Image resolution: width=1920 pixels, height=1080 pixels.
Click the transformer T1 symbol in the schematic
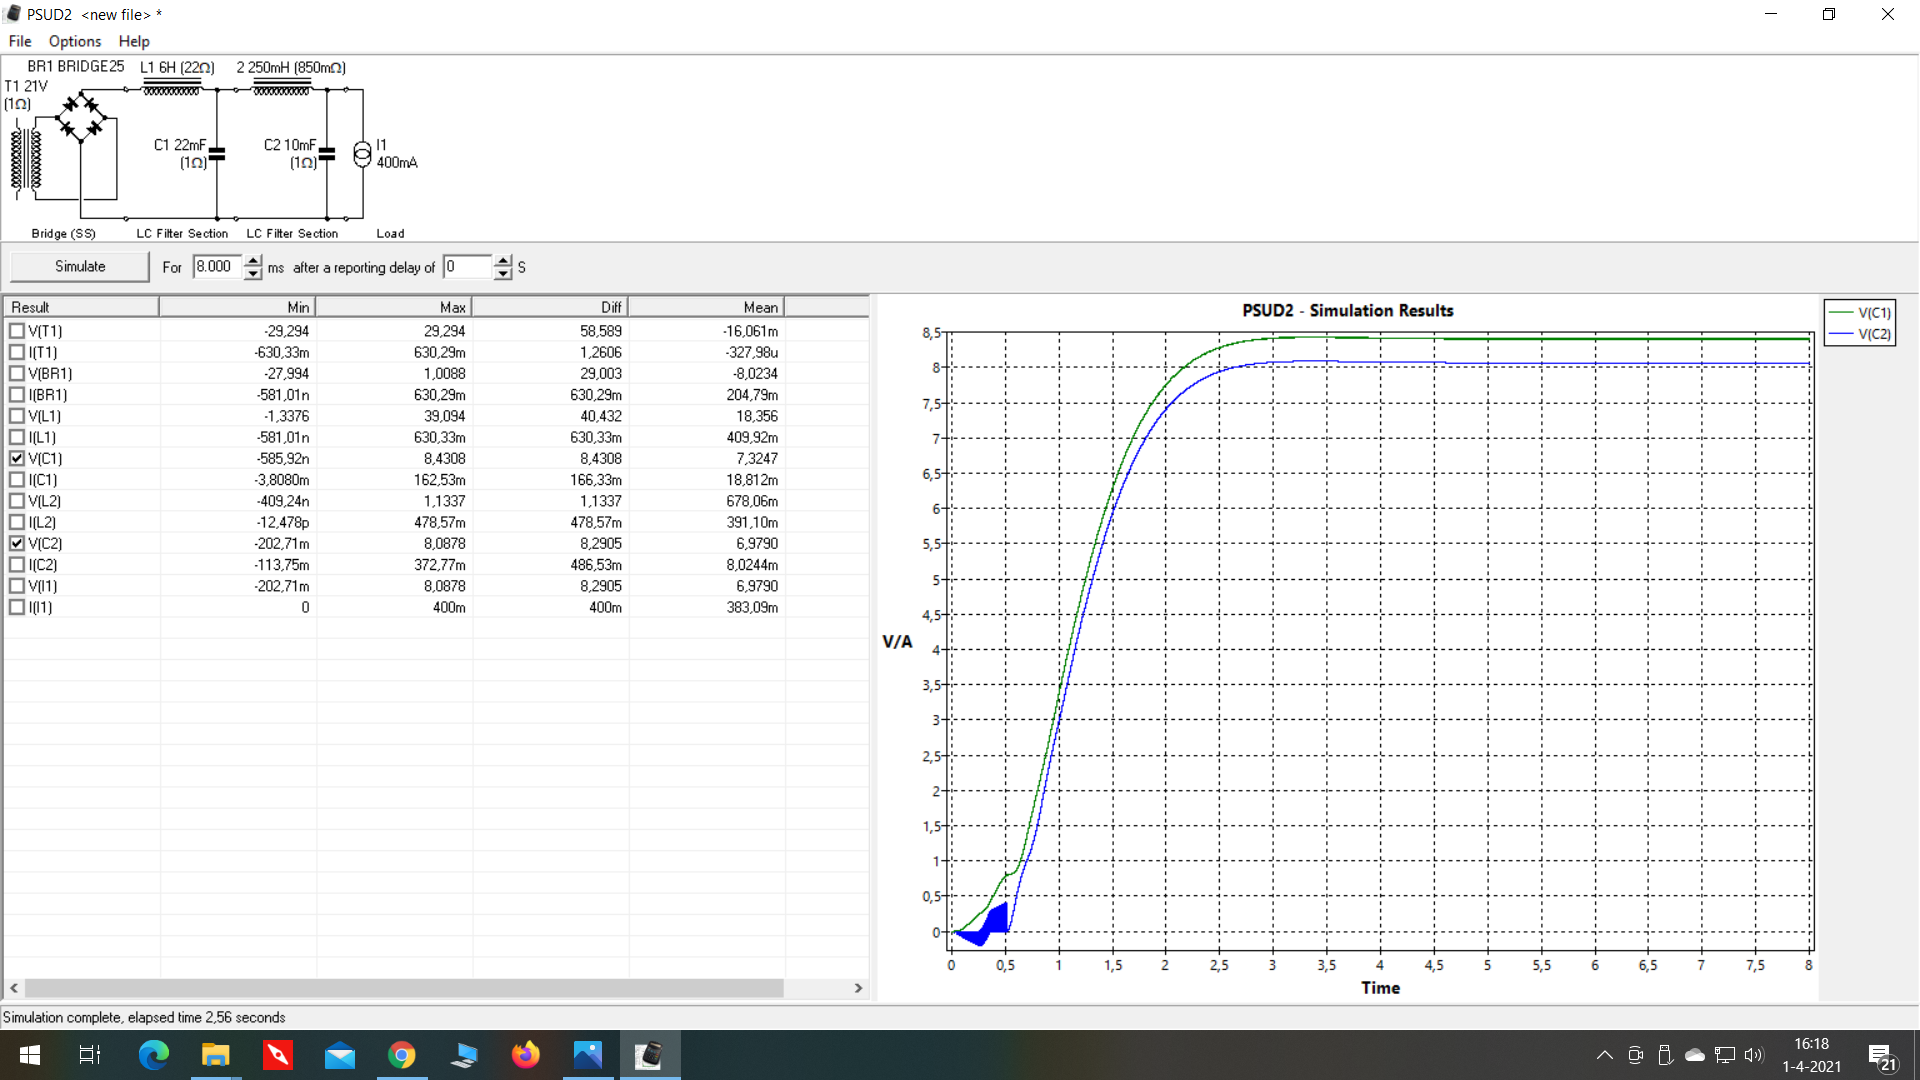click(x=26, y=158)
